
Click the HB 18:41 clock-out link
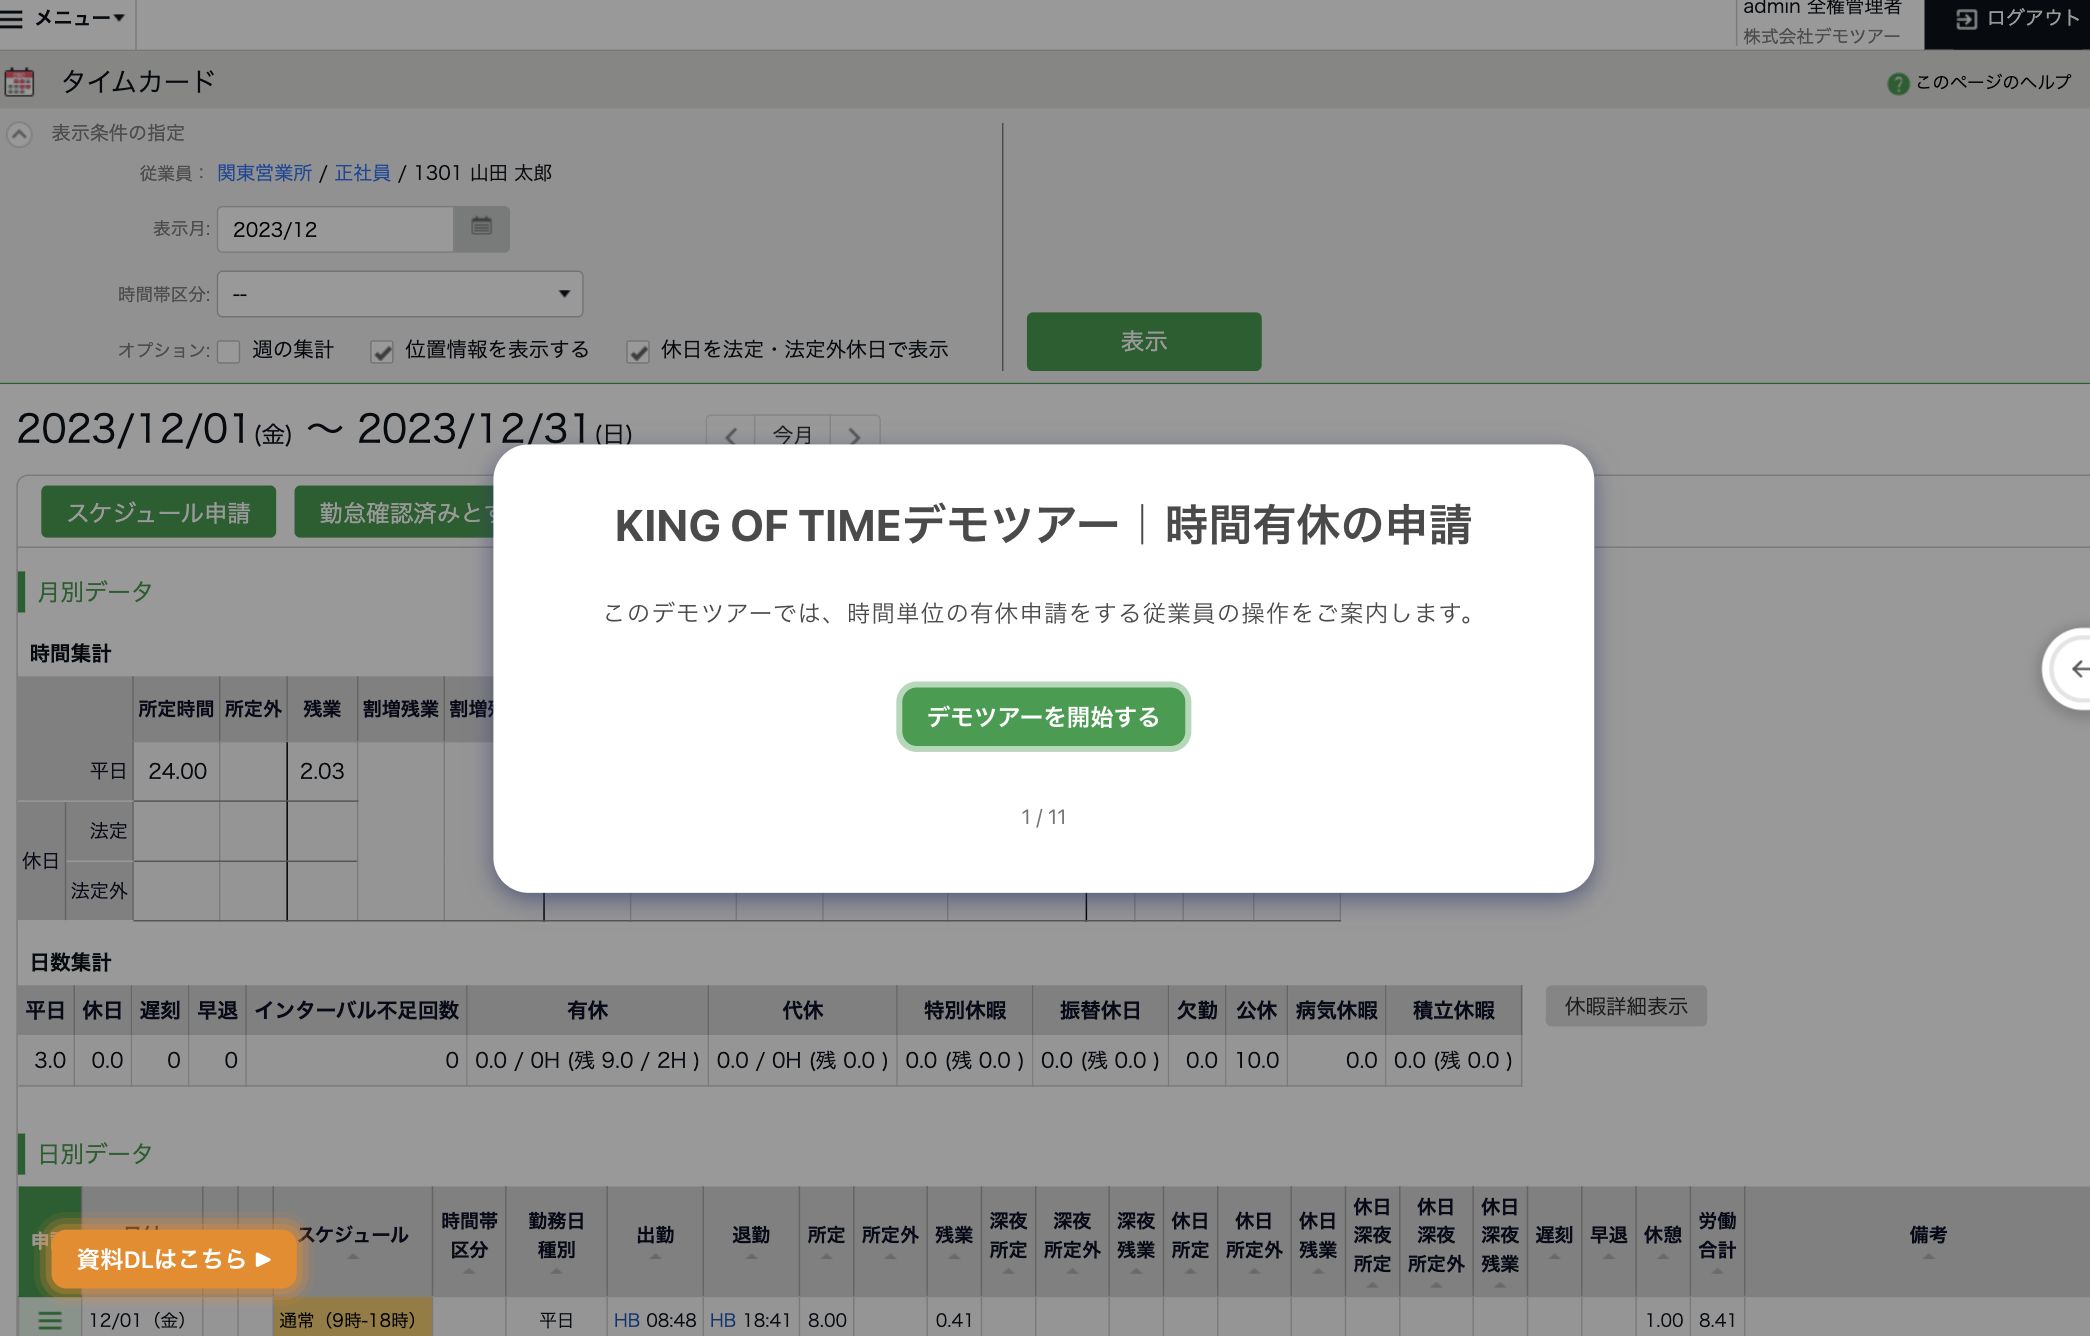point(750,1320)
